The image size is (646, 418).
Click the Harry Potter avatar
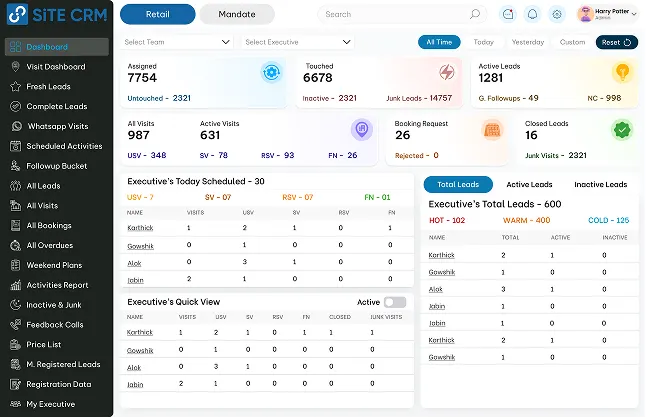point(585,14)
